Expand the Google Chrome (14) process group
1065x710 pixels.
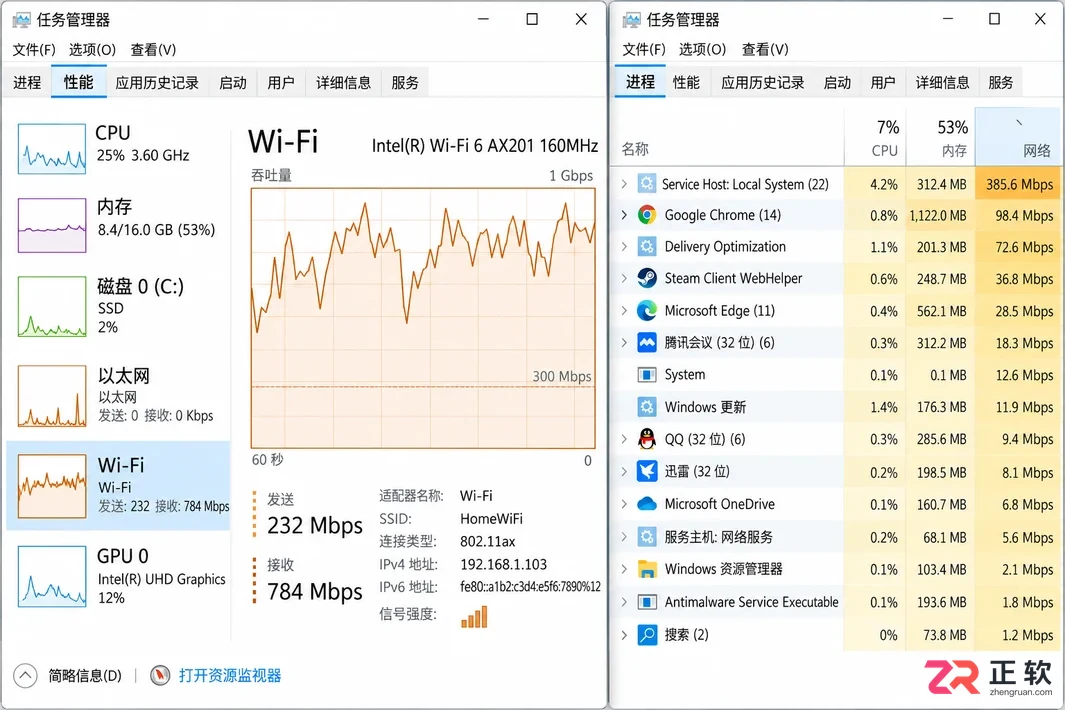(624, 215)
